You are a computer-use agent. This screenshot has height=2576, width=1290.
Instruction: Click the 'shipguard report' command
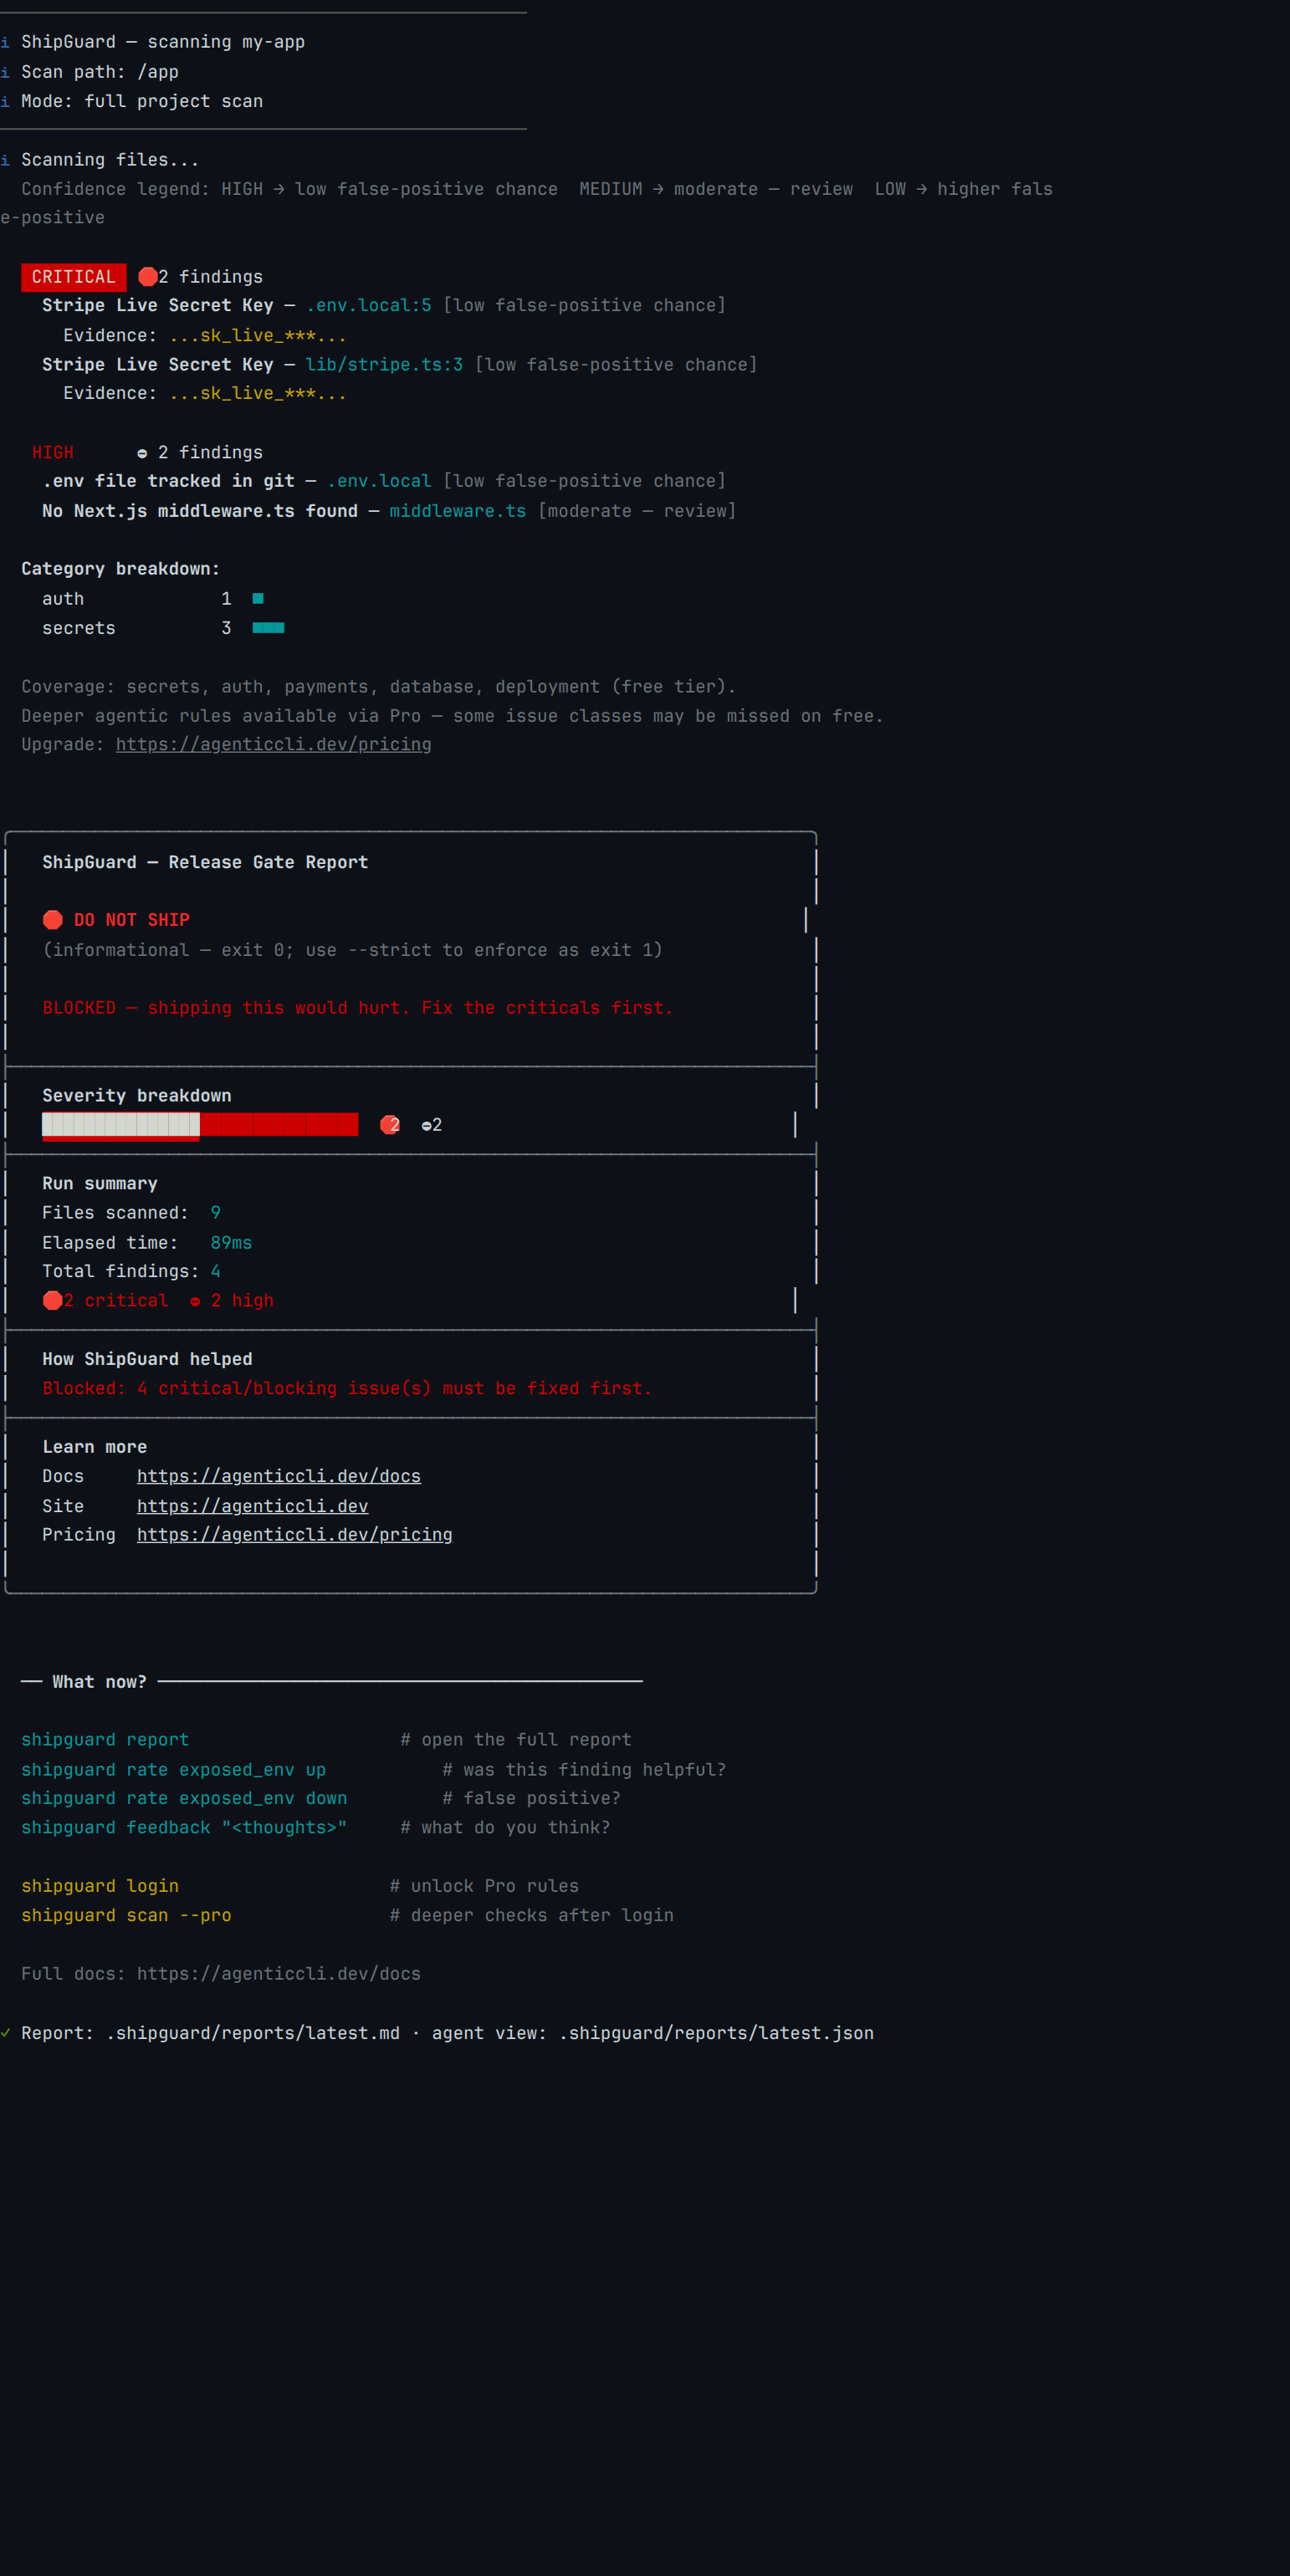(105, 1739)
